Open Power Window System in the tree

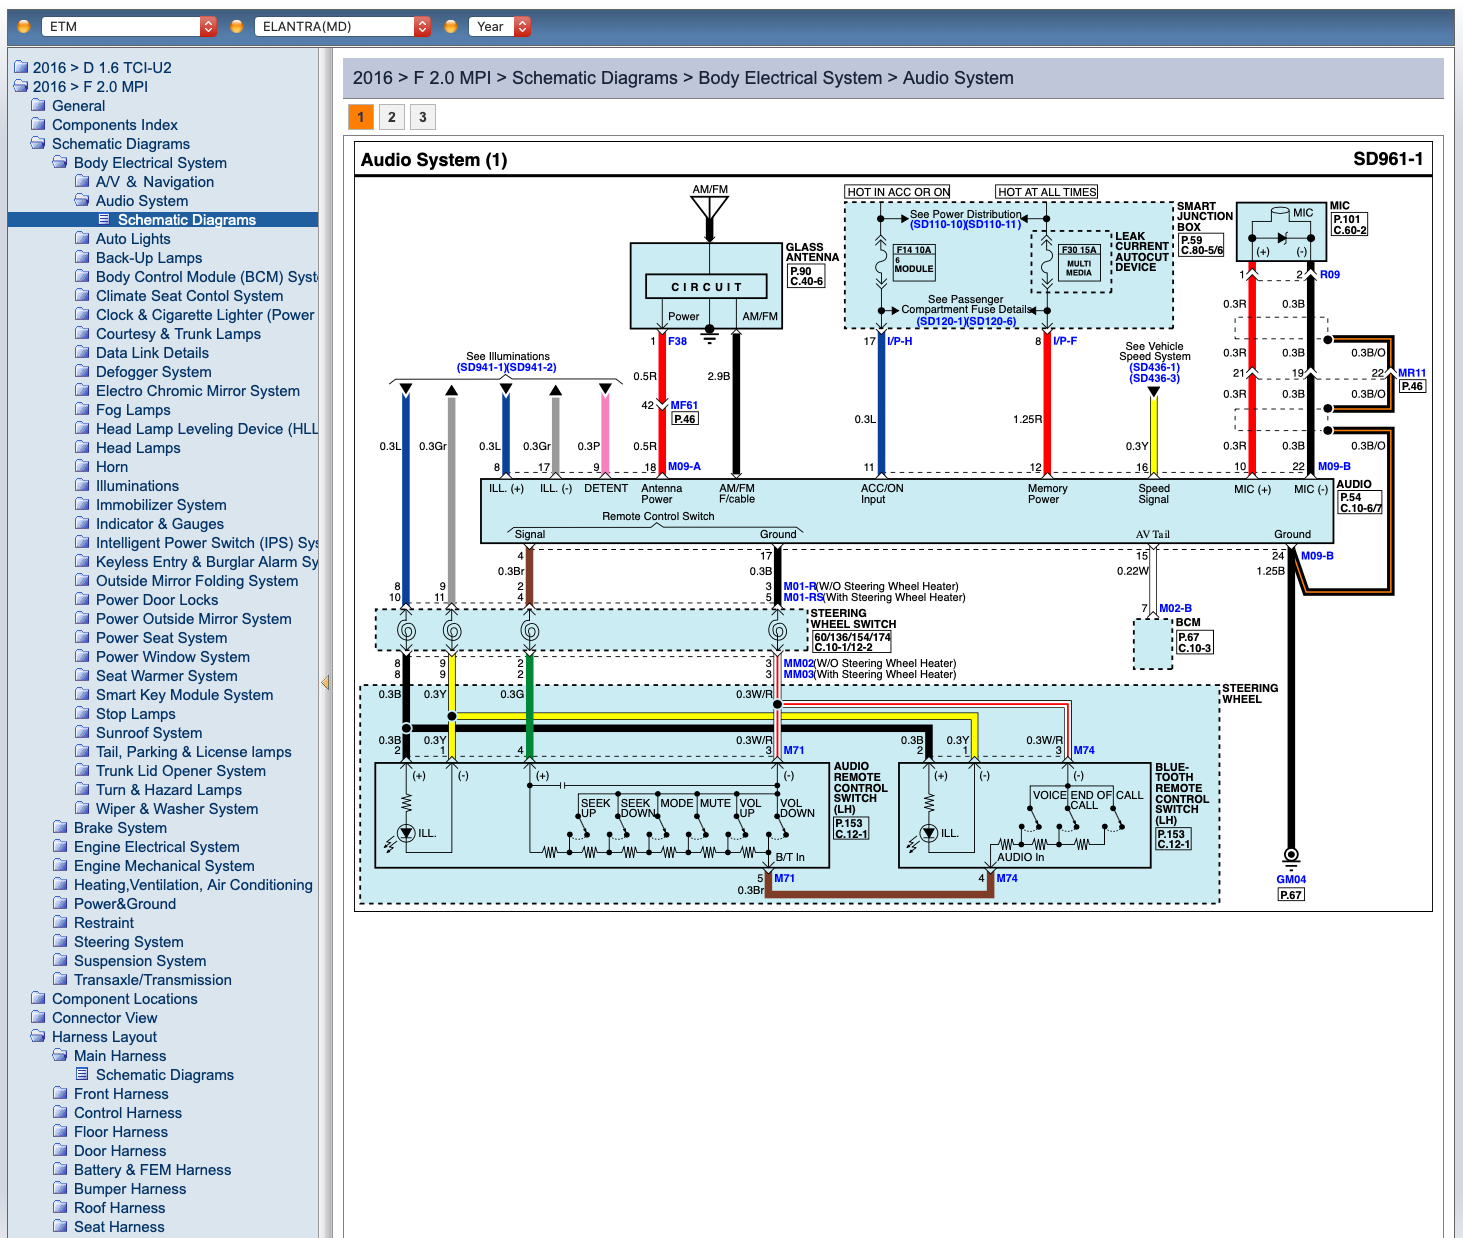coord(172,656)
